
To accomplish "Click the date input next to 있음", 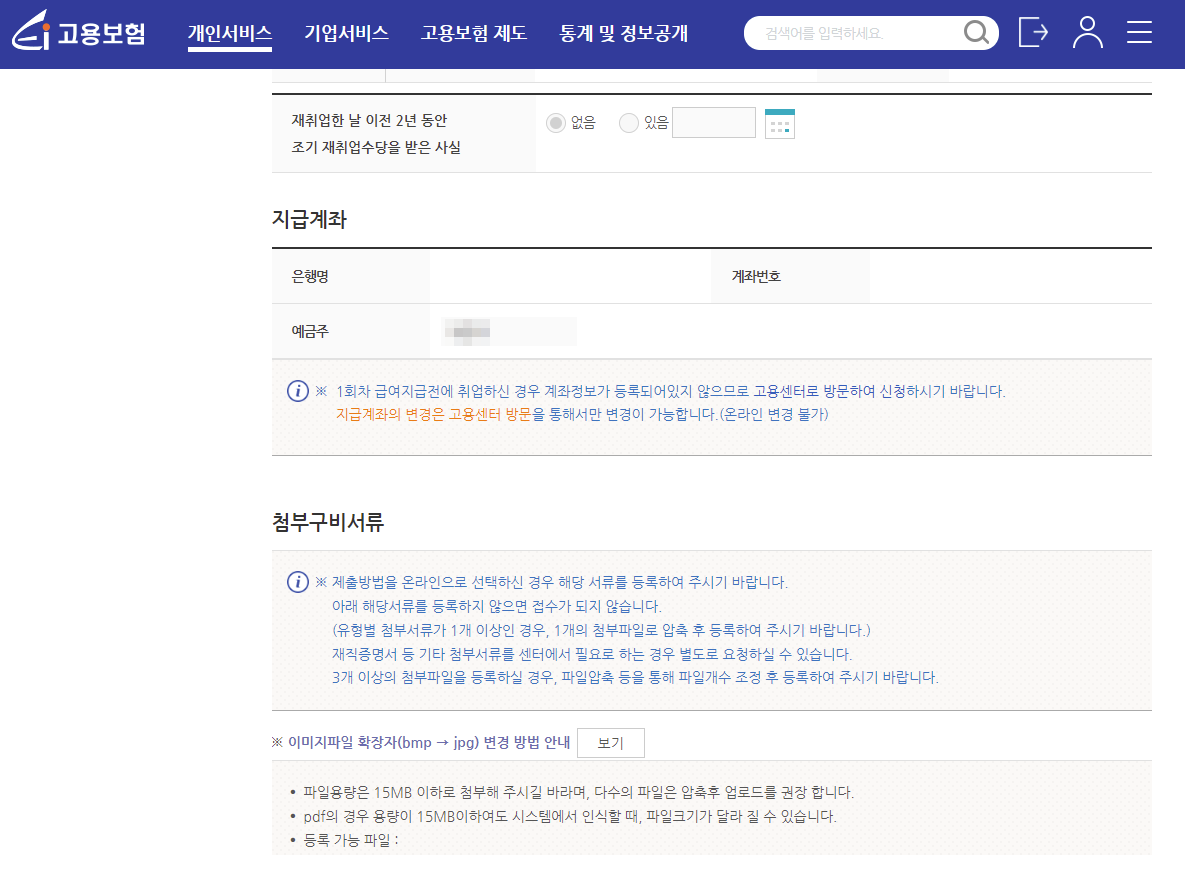I will click(713, 122).
